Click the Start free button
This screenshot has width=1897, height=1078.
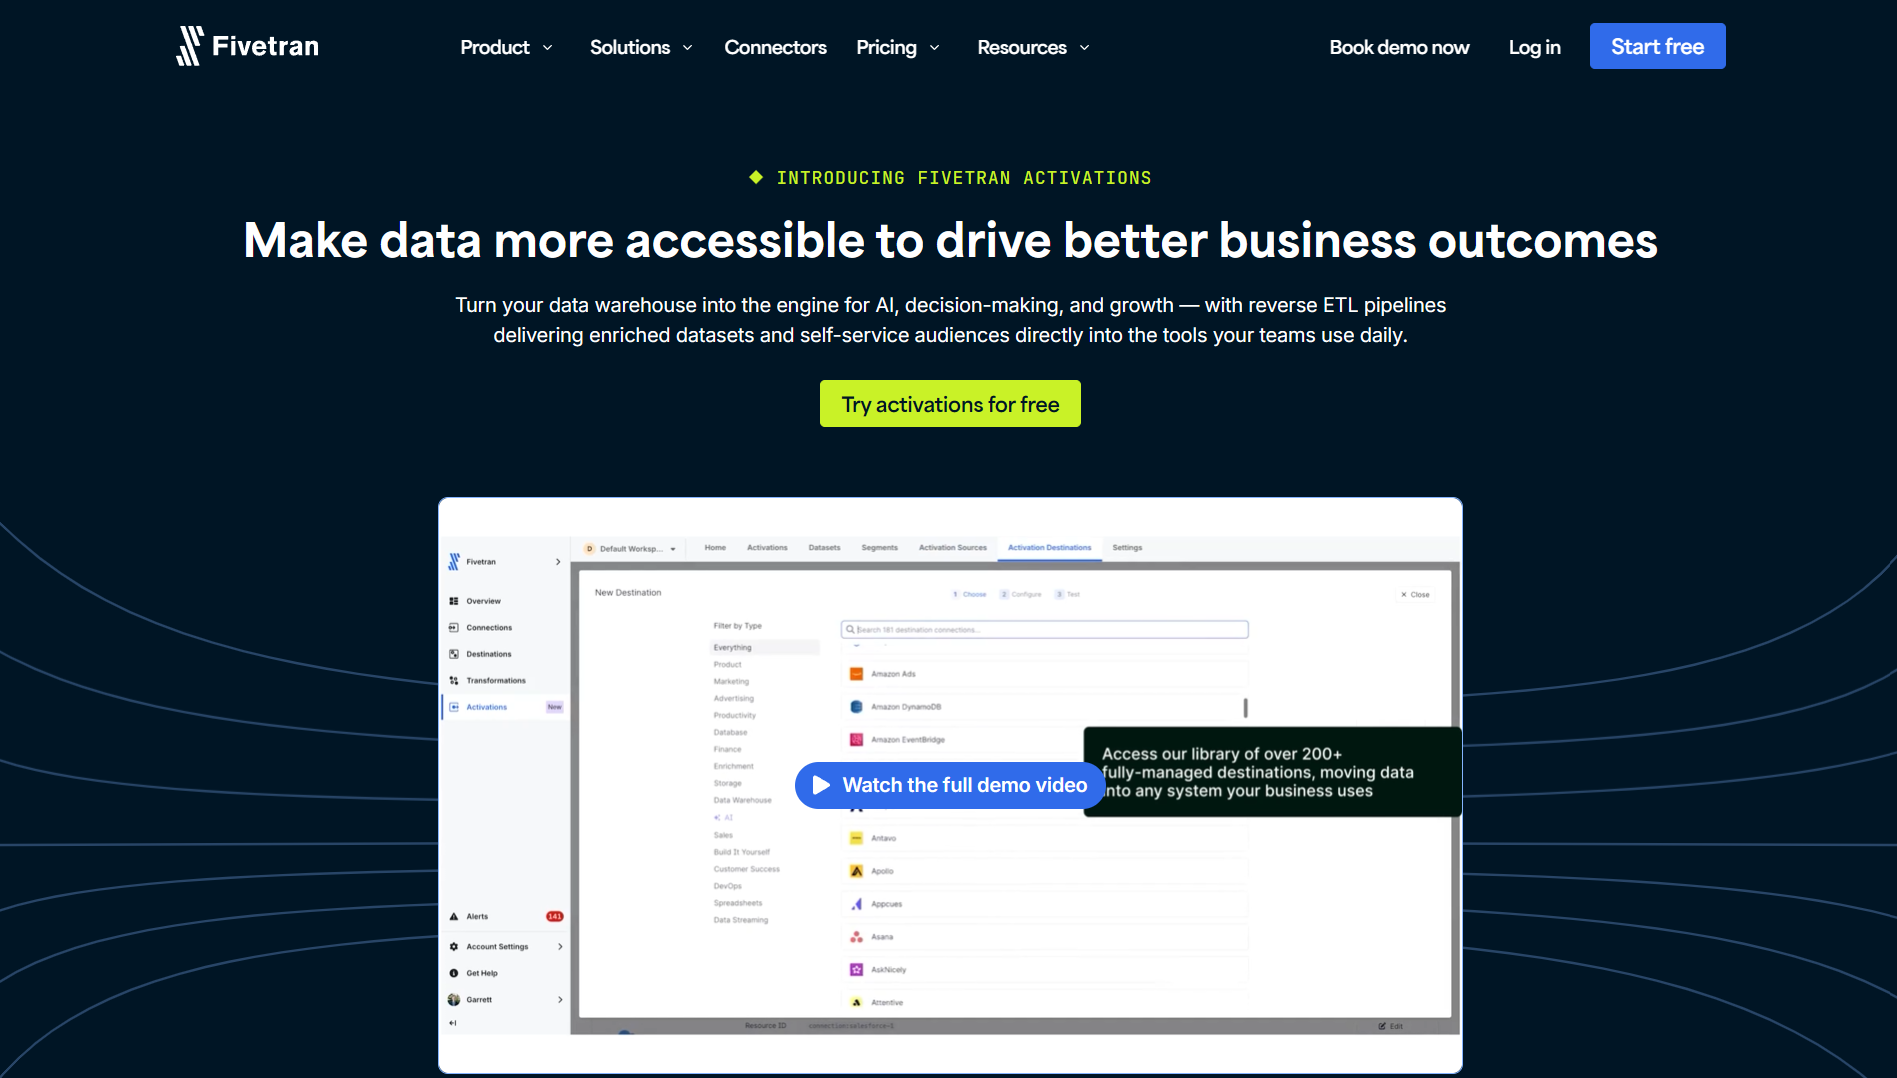(x=1657, y=46)
